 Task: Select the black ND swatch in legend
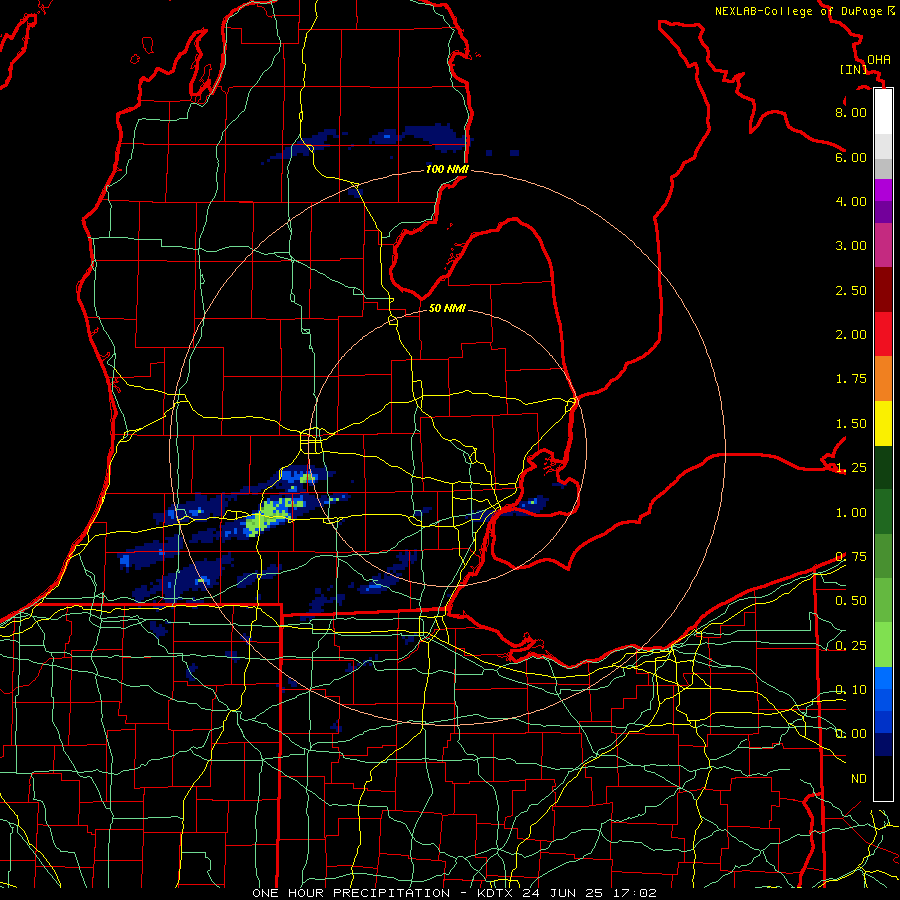click(883, 778)
